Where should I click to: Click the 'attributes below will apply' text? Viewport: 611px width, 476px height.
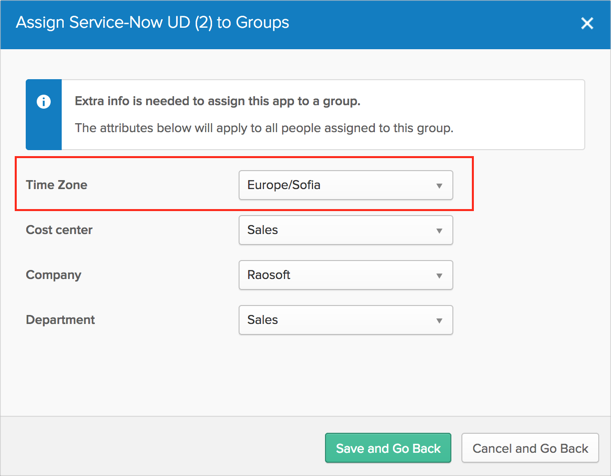264,128
